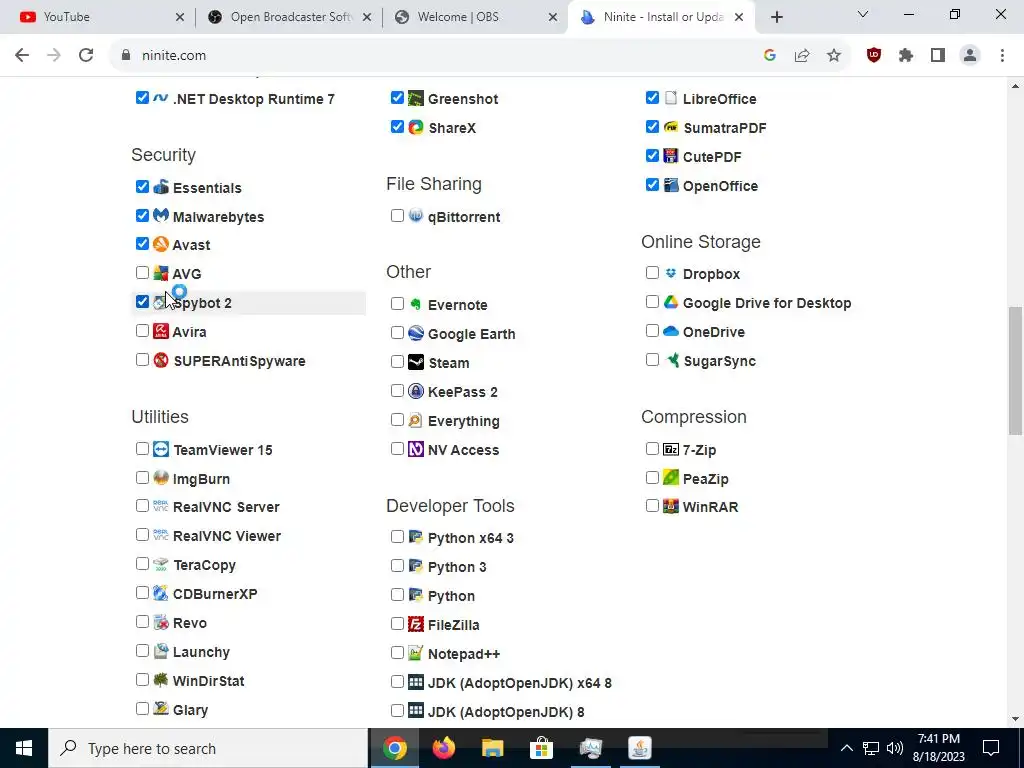Toggle the Chrome side panel
Screen dimensions: 1024x768
coord(938,56)
